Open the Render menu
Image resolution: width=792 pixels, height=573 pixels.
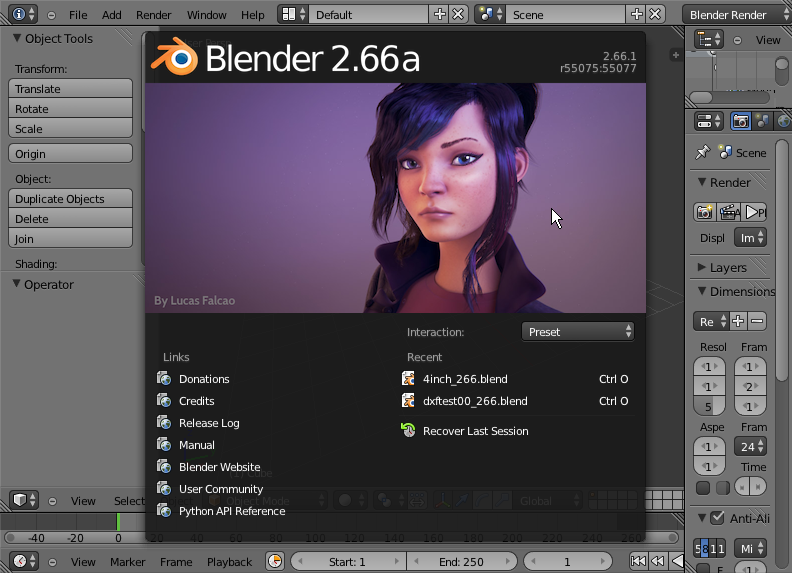coord(154,15)
